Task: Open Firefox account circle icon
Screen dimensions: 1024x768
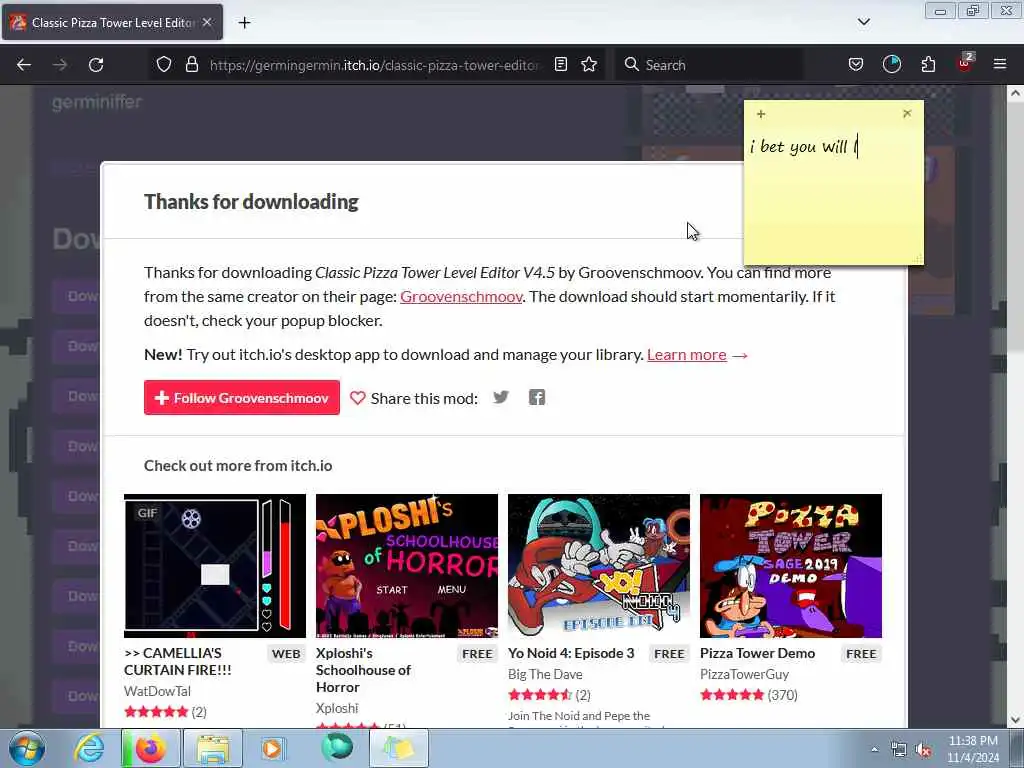Action: tap(891, 65)
